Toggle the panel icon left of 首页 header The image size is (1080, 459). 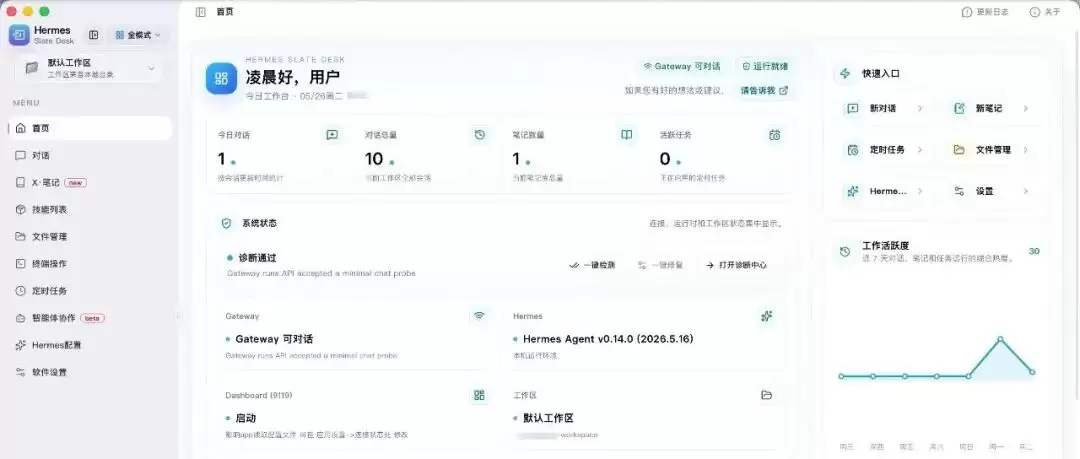pyautogui.click(x=200, y=12)
